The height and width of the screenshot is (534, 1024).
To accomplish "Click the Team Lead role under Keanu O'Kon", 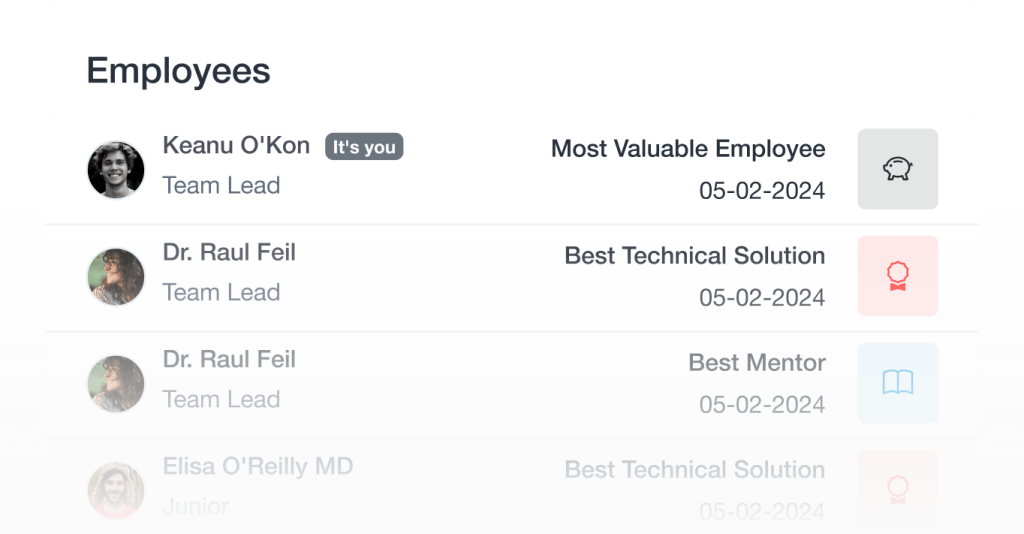I will tap(221, 186).
